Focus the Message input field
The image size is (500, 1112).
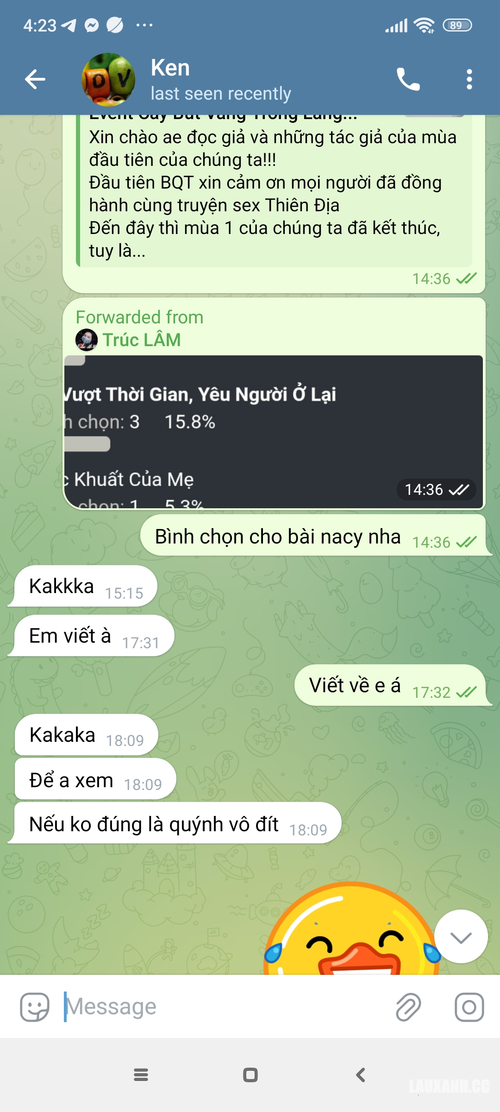pyautogui.click(x=223, y=1006)
